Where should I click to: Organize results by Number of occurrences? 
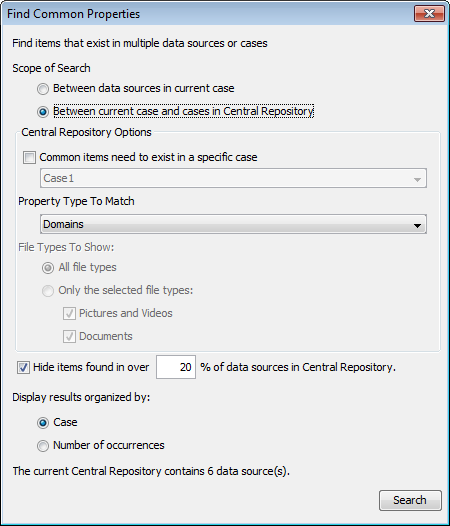click(43, 446)
